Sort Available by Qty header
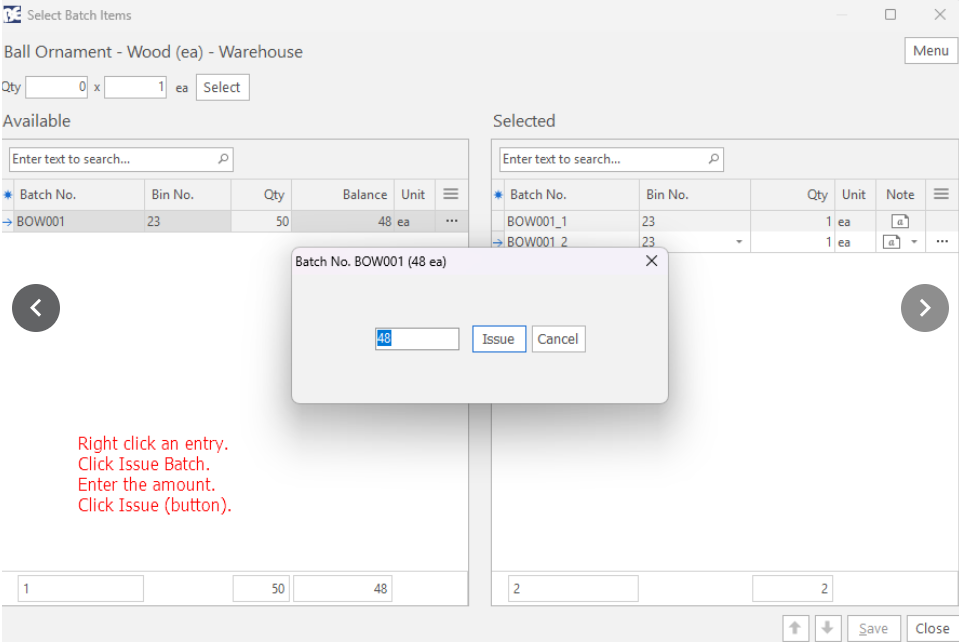Viewport: 959px width, 642px height. coord(261,194)
